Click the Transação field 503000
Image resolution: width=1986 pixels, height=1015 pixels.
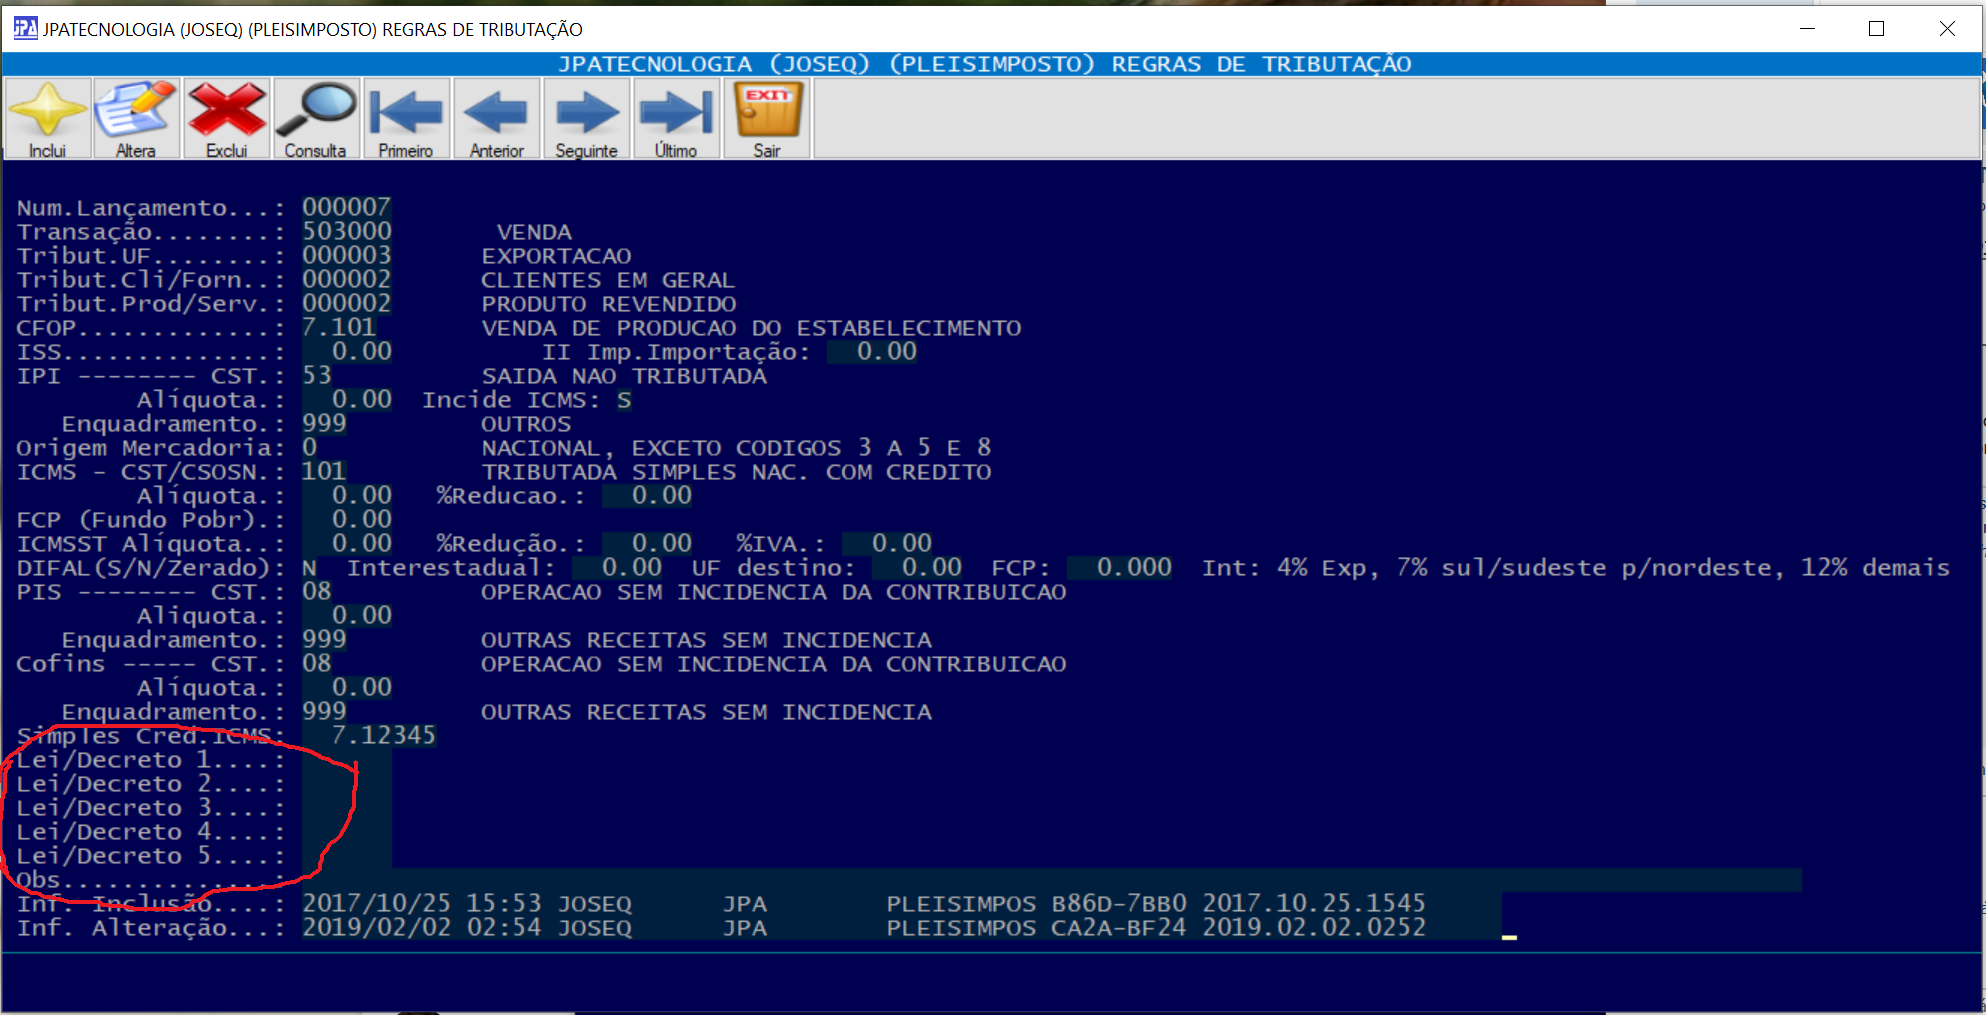[347, 231]
